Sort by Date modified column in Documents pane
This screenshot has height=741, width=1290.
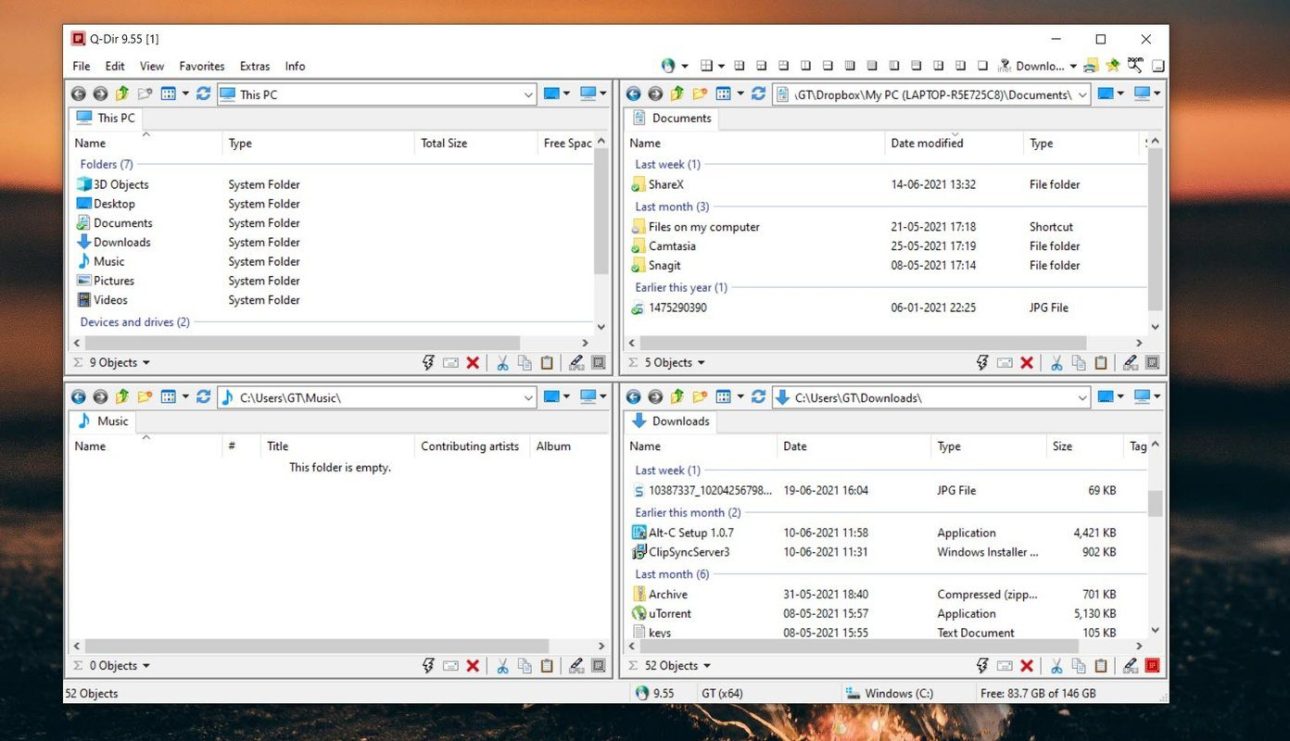[x=927, y=143]
